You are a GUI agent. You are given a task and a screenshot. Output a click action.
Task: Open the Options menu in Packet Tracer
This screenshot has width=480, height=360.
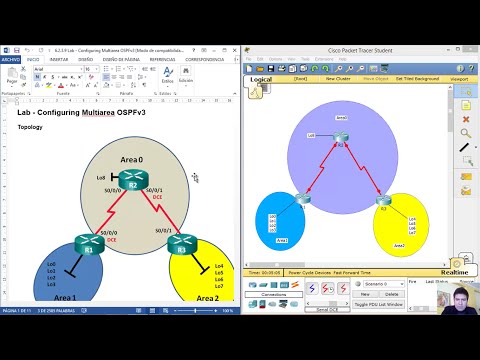[x=275, y=59]
